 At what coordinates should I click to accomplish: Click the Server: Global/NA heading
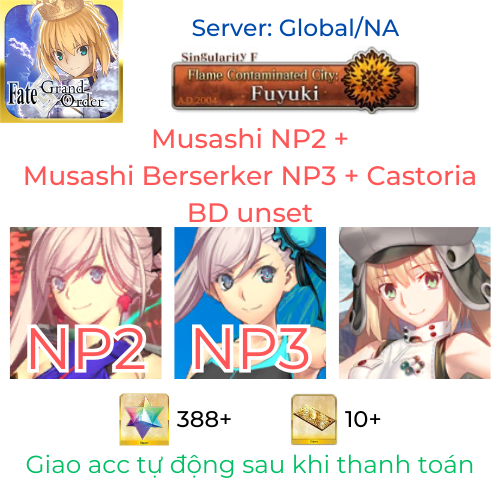(x=295, y=28)
